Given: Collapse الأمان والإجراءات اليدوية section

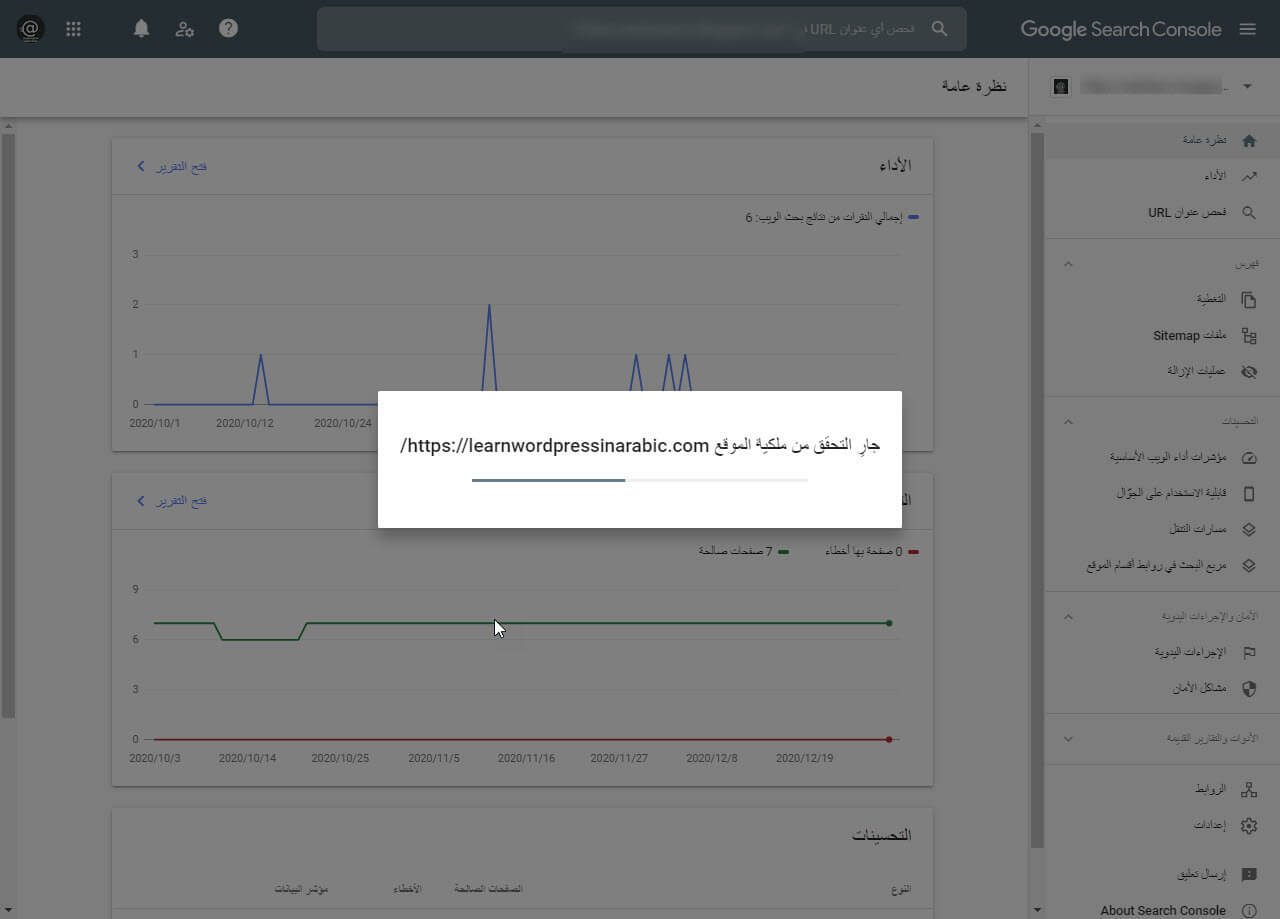Looking at the screenshot, I should coord(1068,617).
